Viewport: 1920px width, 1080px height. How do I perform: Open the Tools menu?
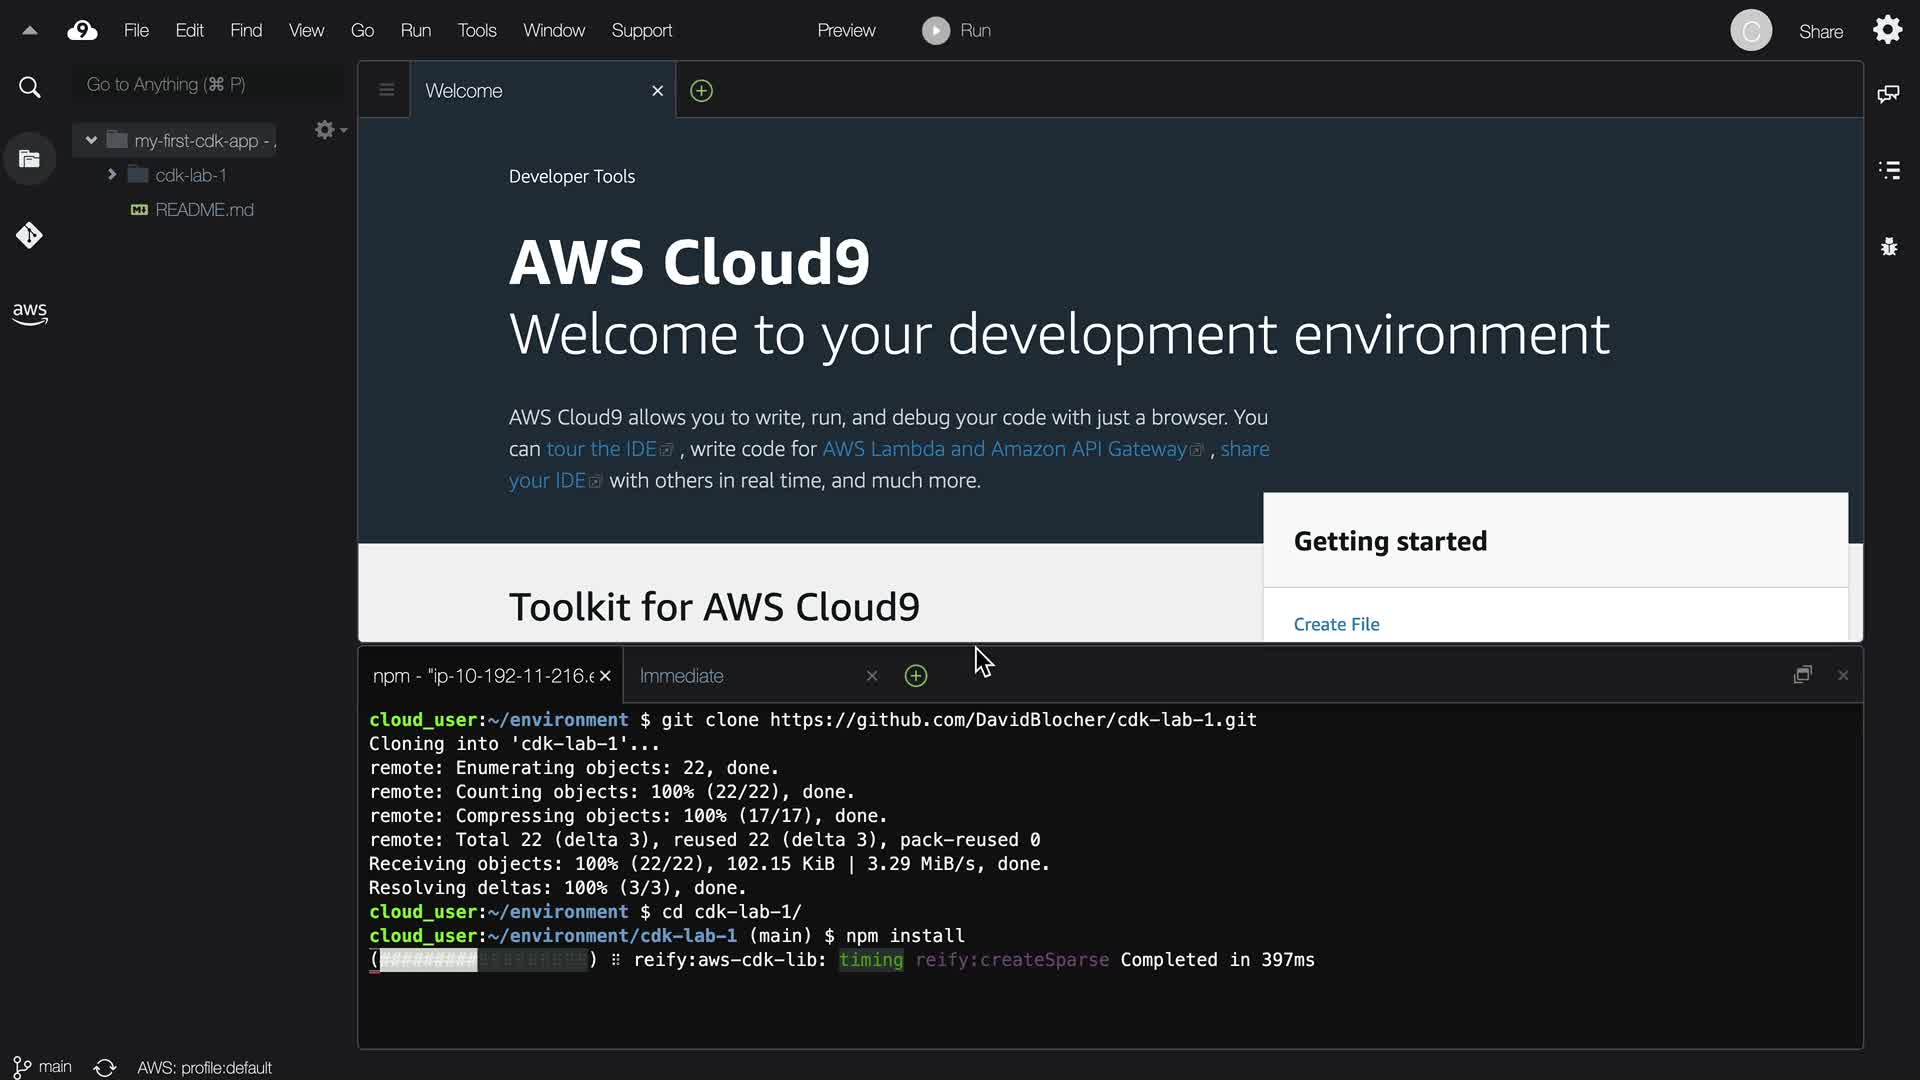pyautogui.click(x=476, y=31)
